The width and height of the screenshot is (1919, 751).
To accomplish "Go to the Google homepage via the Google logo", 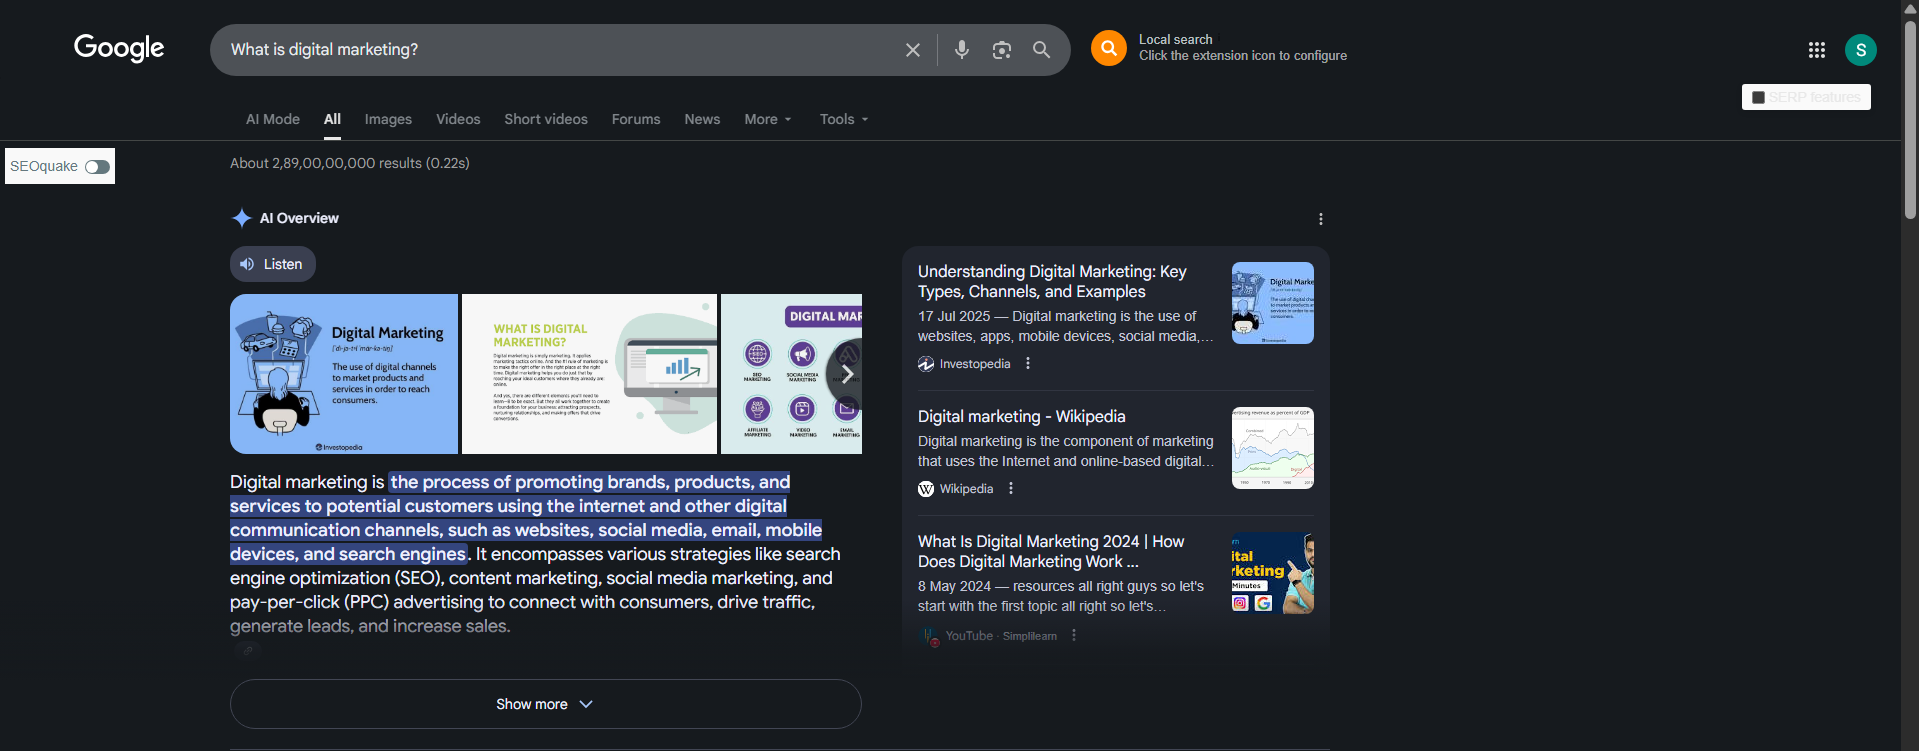I will coord(119,48).
